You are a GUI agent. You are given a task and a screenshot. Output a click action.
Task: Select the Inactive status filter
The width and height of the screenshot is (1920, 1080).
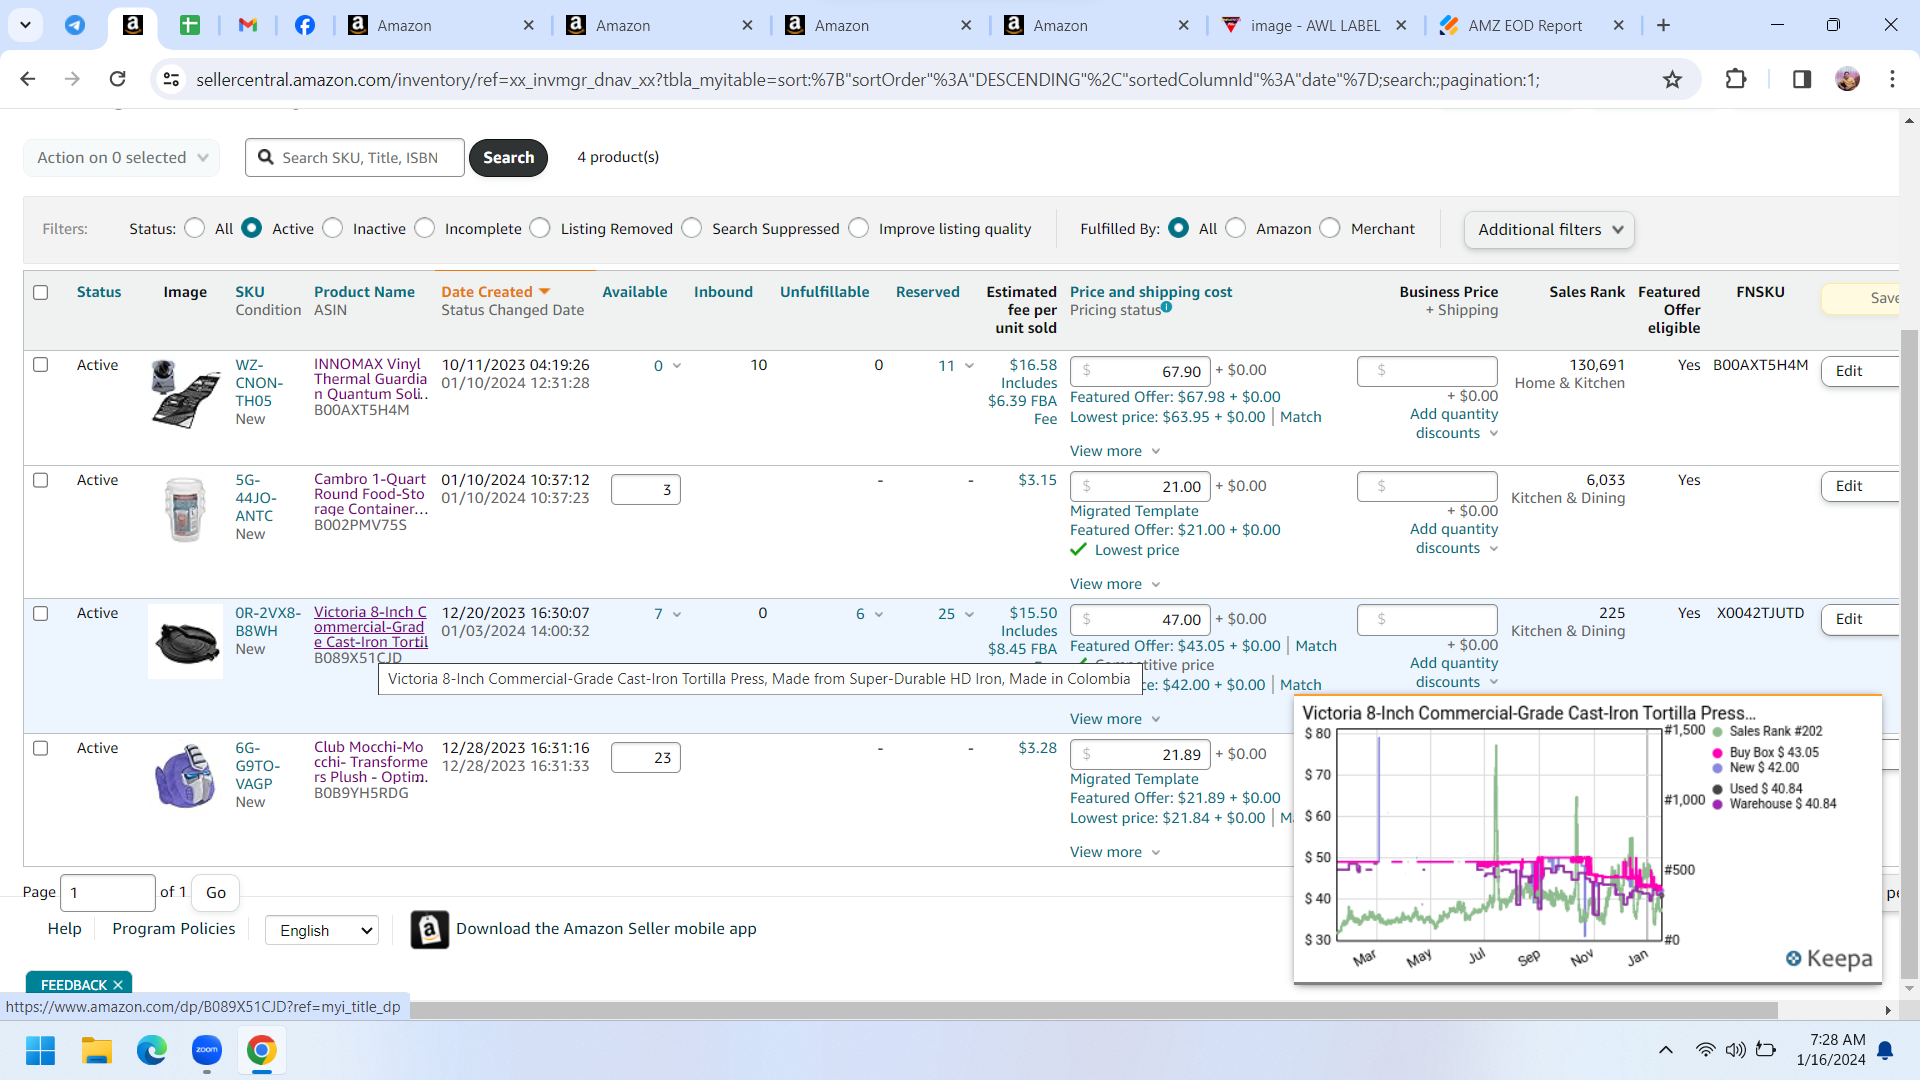pos(333,228)
